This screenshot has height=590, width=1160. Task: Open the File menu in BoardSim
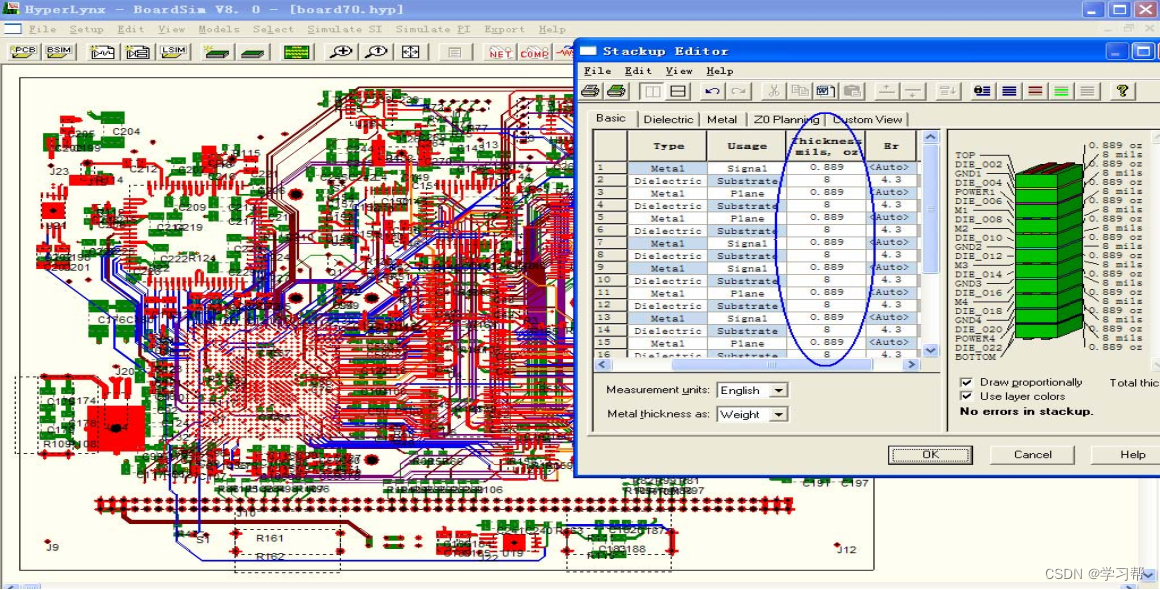[42, 30]
